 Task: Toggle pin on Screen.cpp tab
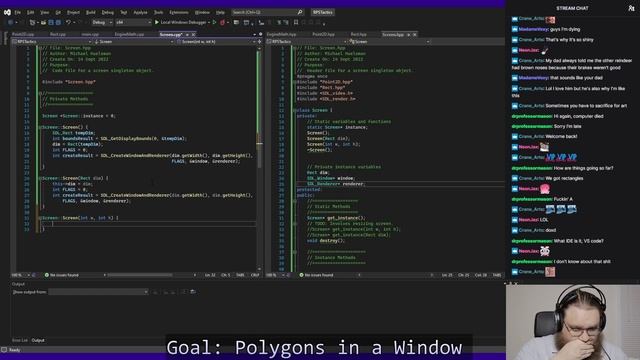tap(187, 35)
